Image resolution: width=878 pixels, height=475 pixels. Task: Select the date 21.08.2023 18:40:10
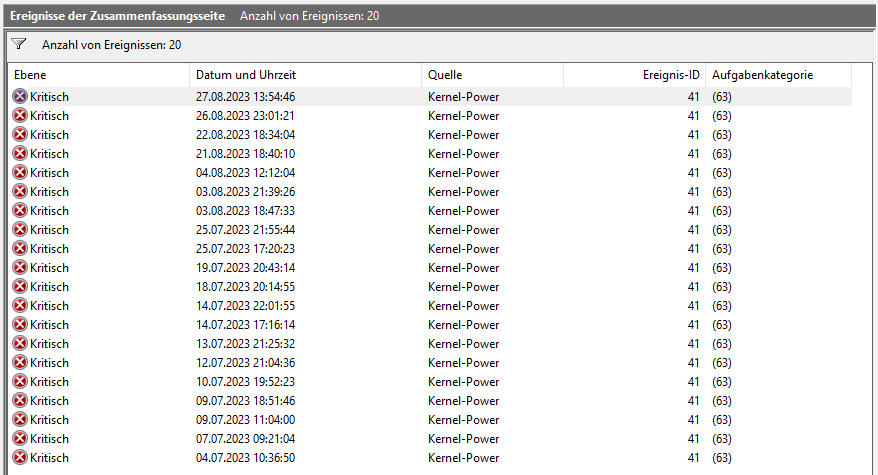click(x=245, y=154)
